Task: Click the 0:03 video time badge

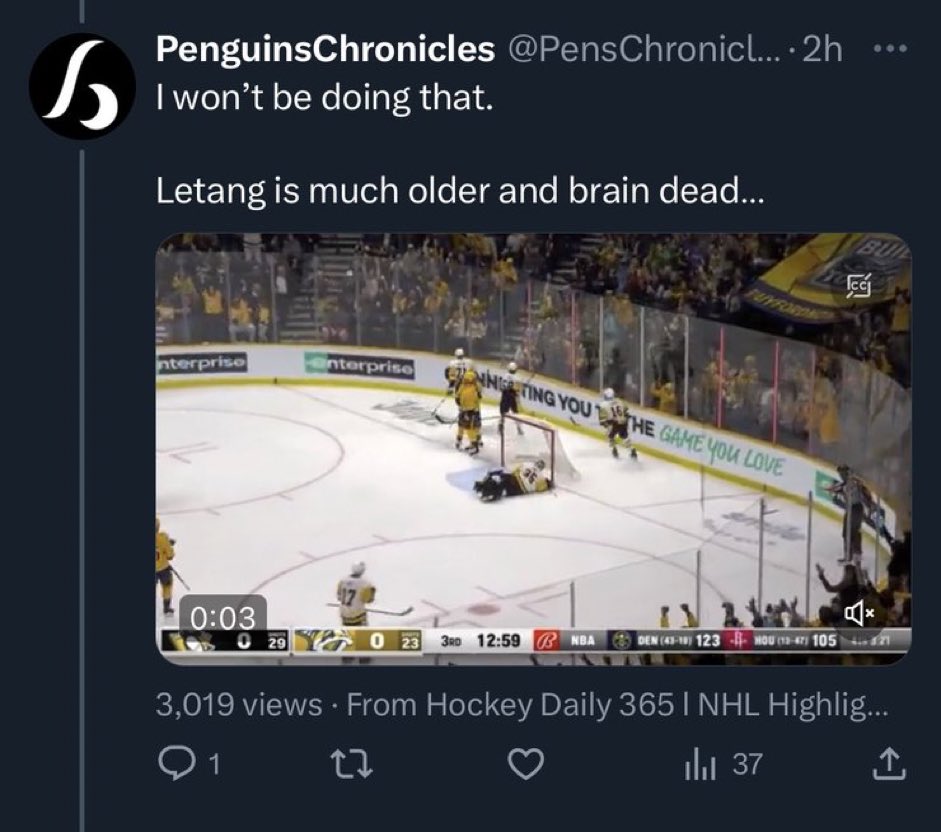Action: (223, 617)
